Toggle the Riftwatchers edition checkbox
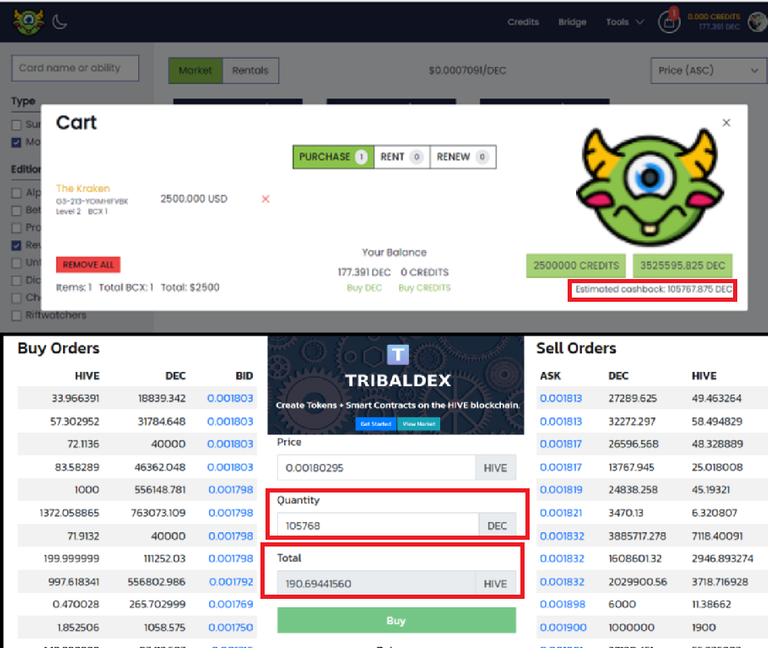 [17, 315]
